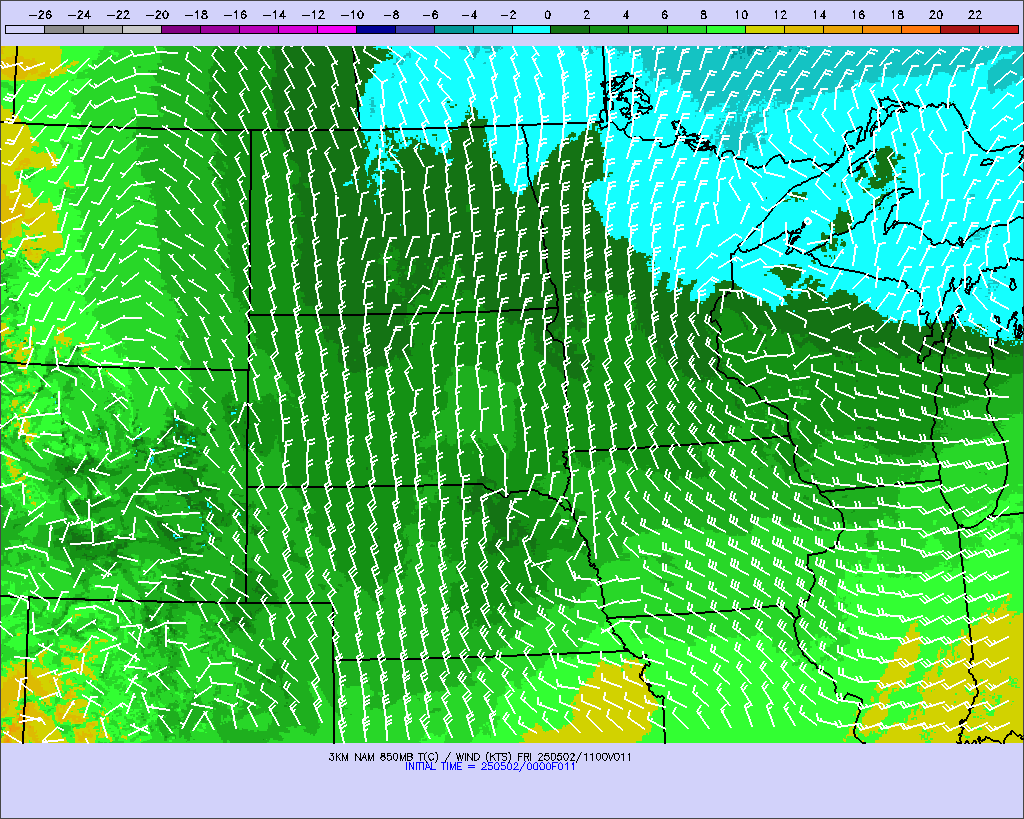Click the lavender swatch left of -26
This screenshot has height=819, width=1024.
tap(25, 29)
